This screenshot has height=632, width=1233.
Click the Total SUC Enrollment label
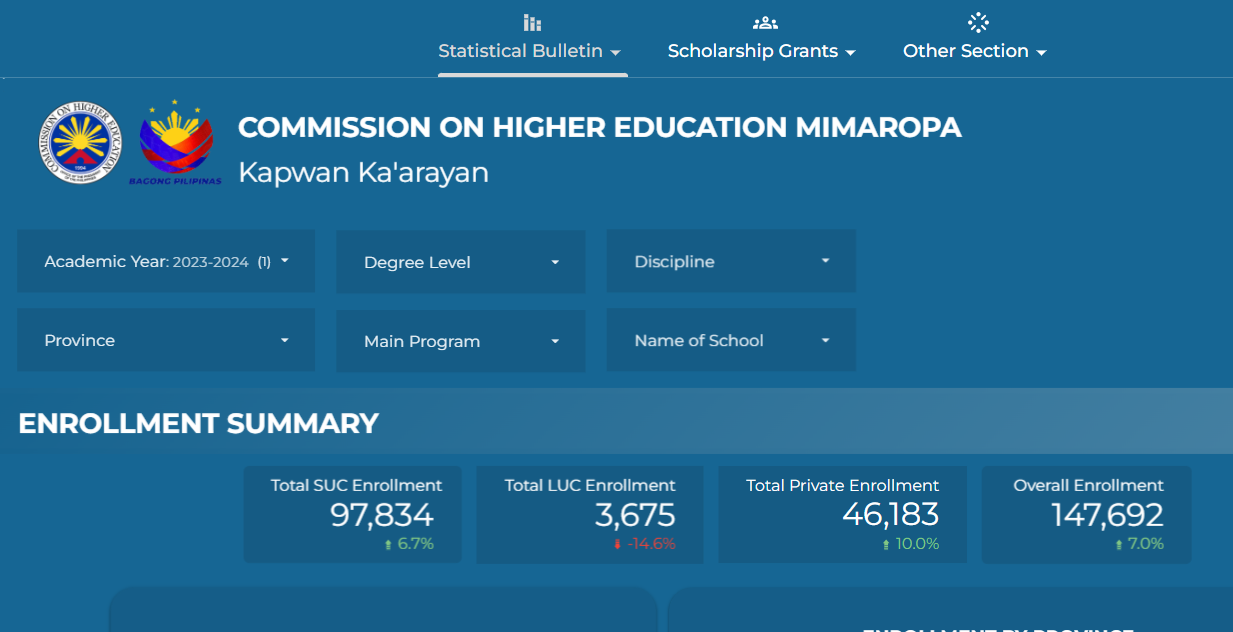pyautogui.click(x=356, y=485)
